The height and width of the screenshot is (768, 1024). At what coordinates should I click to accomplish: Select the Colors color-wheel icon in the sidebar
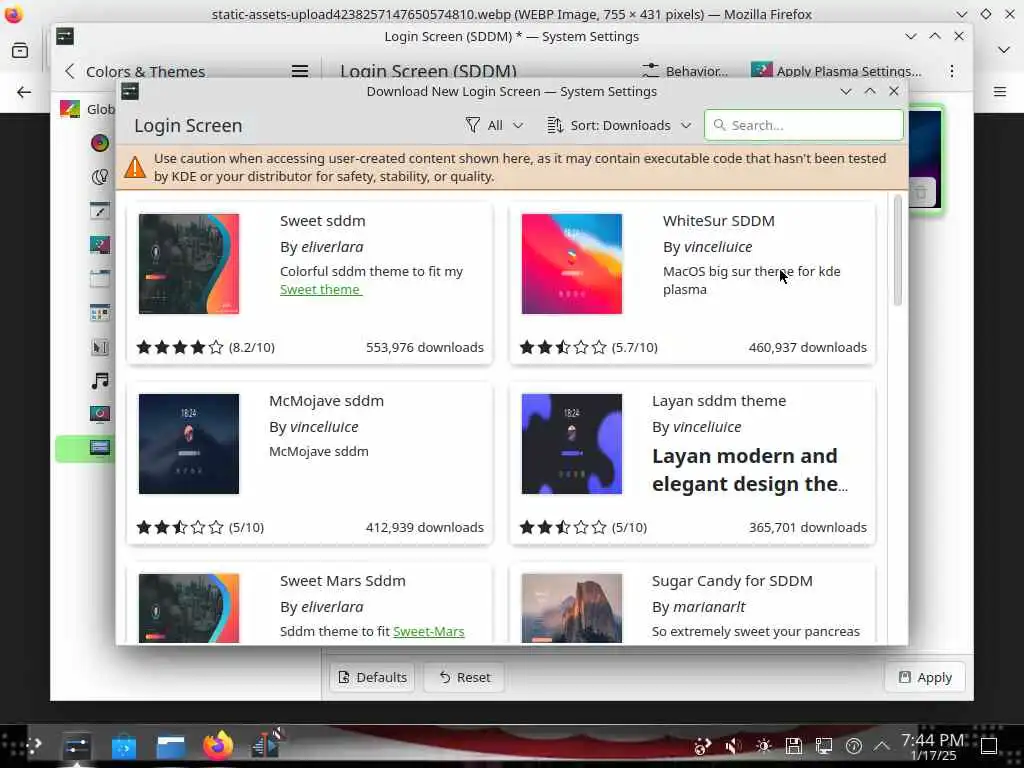100,142
